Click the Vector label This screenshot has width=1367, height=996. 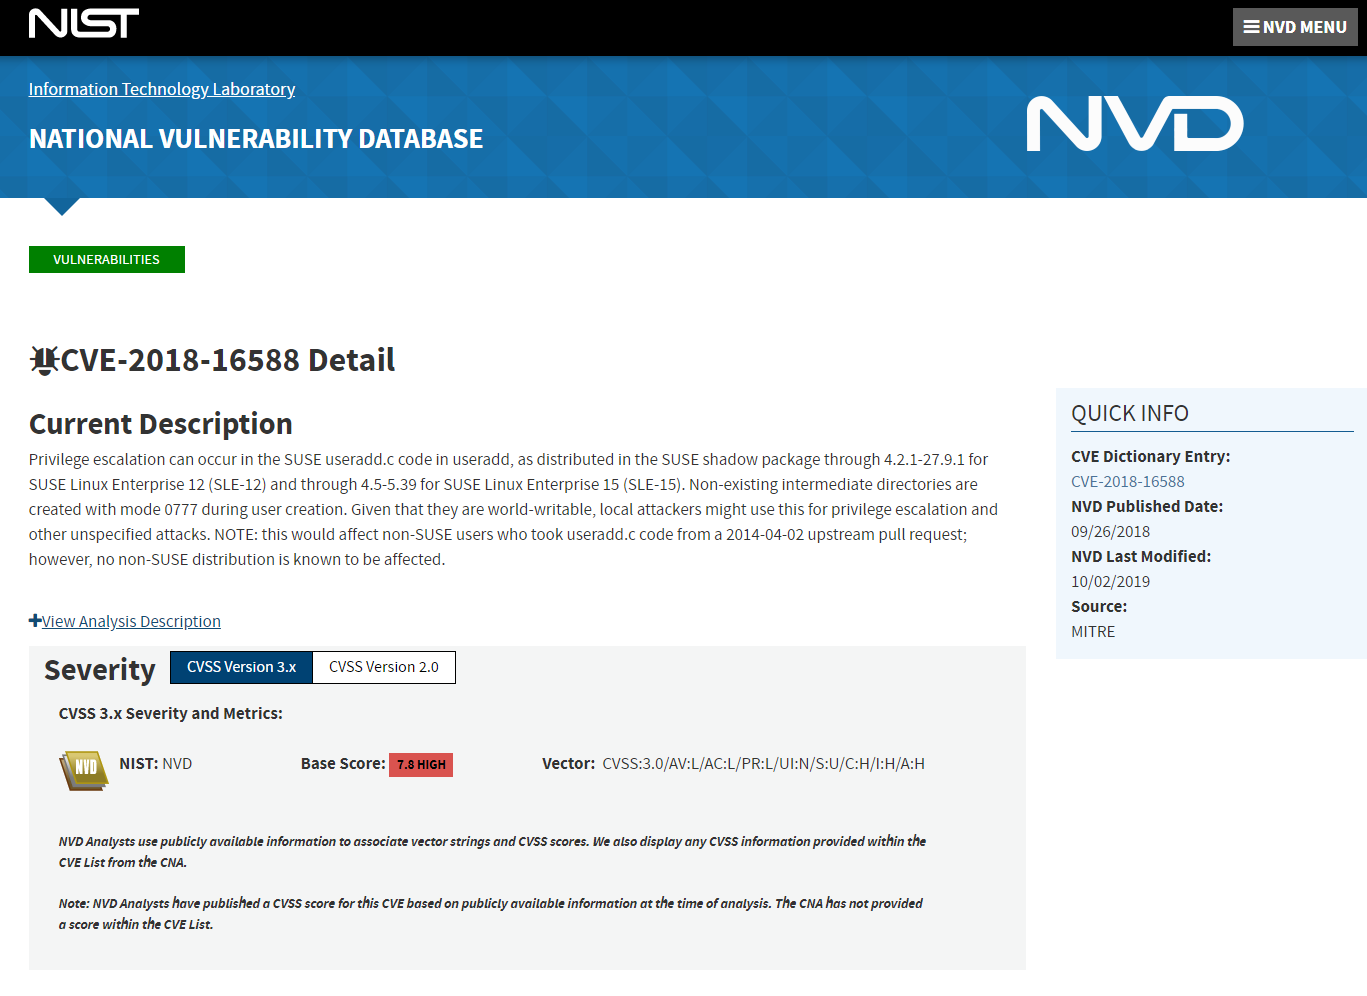(x=569, y=764)
